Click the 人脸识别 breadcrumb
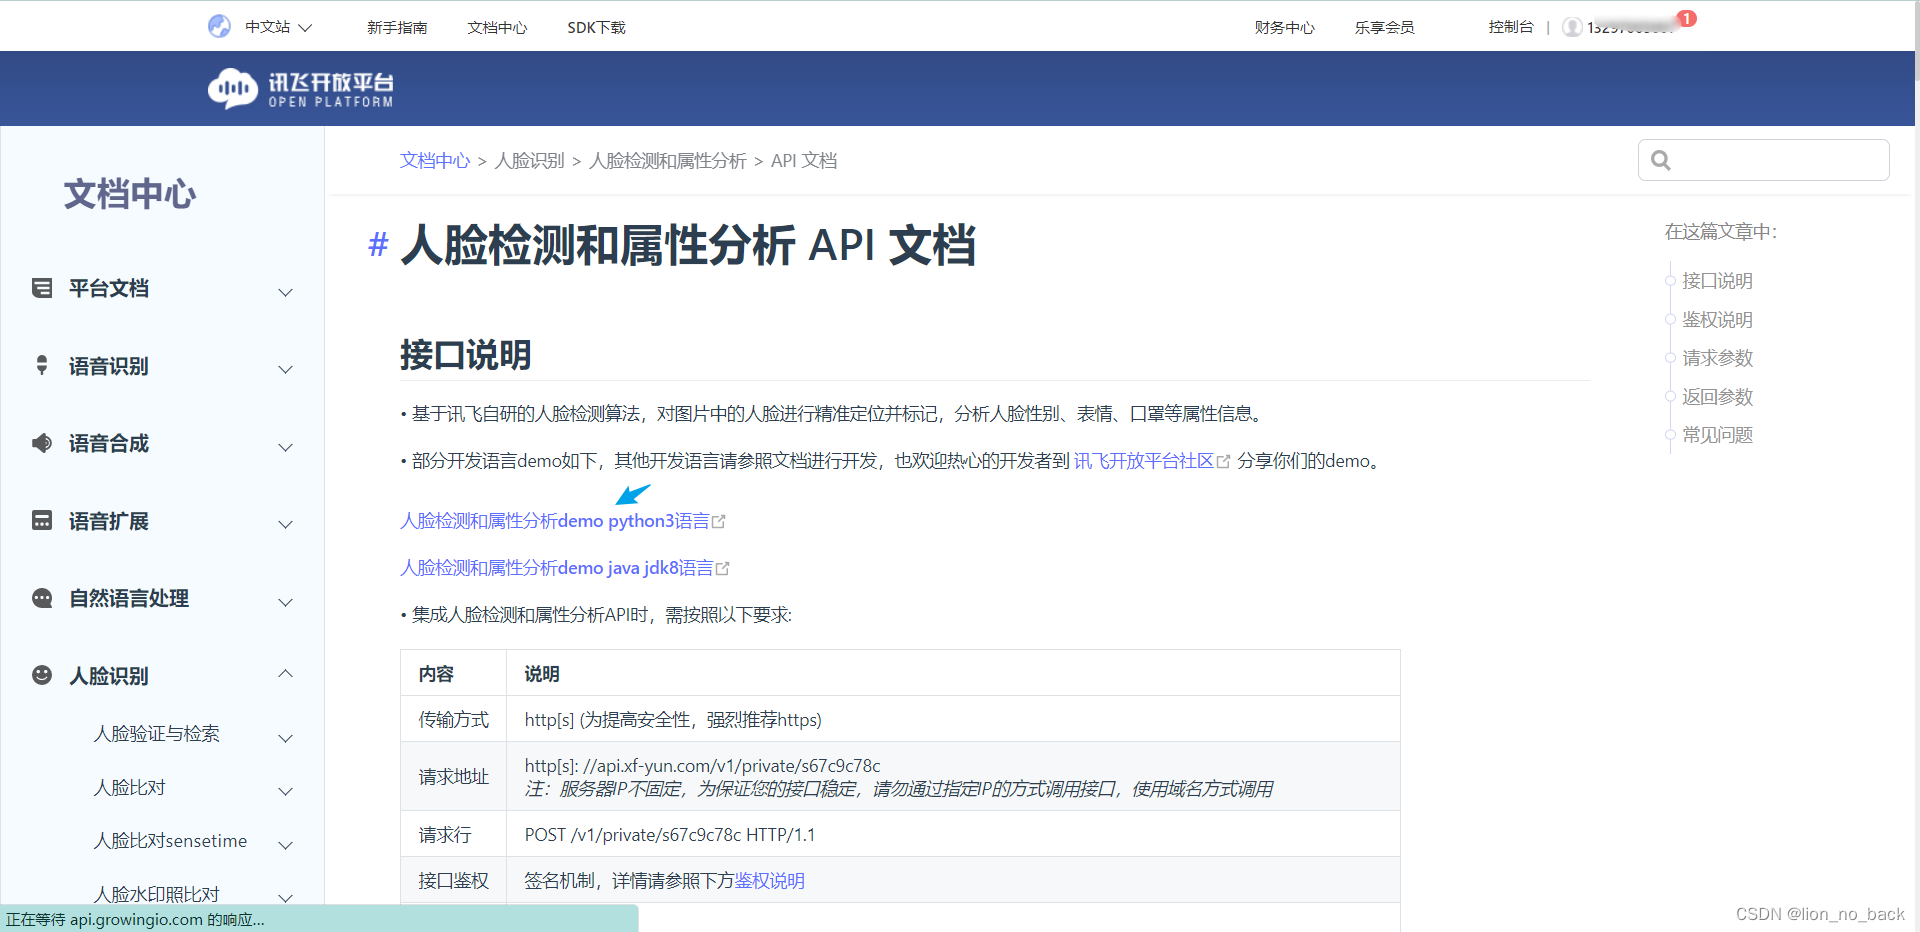 [x=530, y=160]
